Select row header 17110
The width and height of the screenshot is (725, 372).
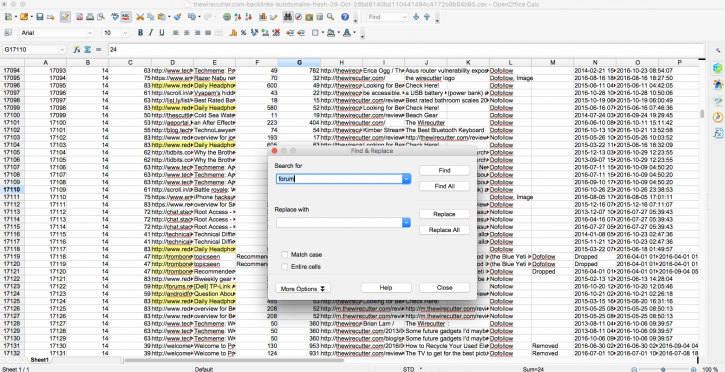point(12,189)
